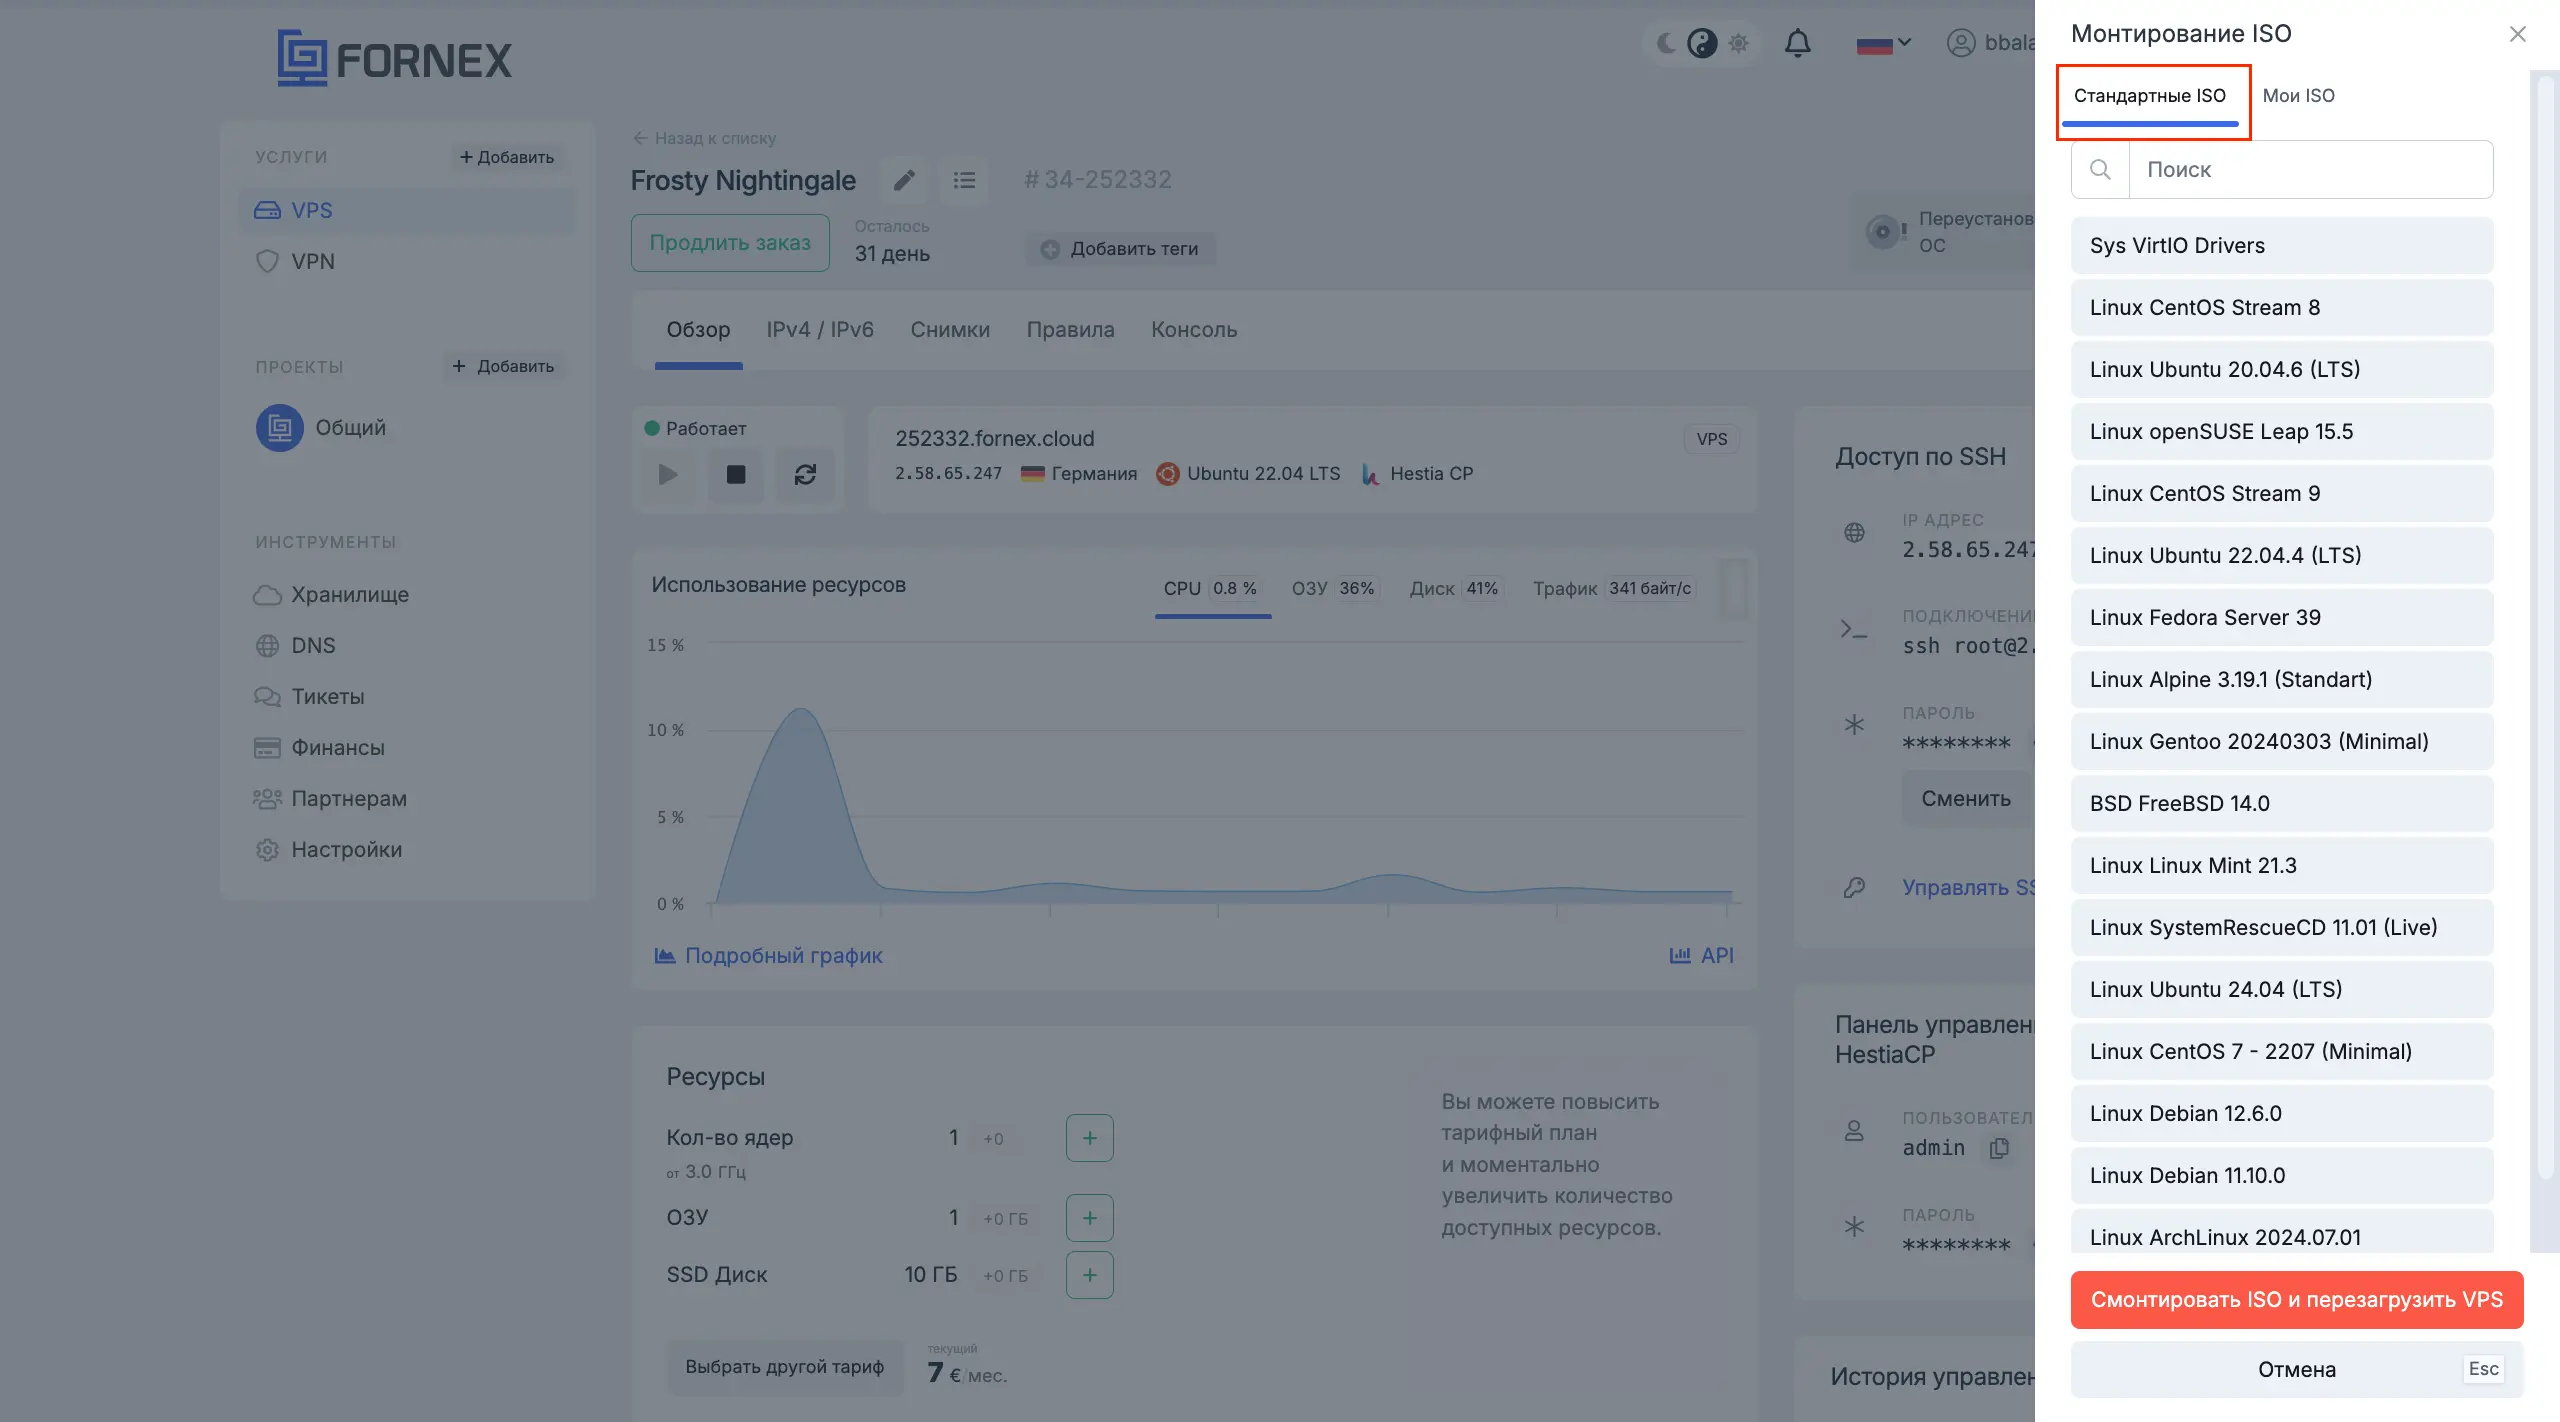Open DNS tool
This screenshot has width=2560, height=1422.
[296, 645]
